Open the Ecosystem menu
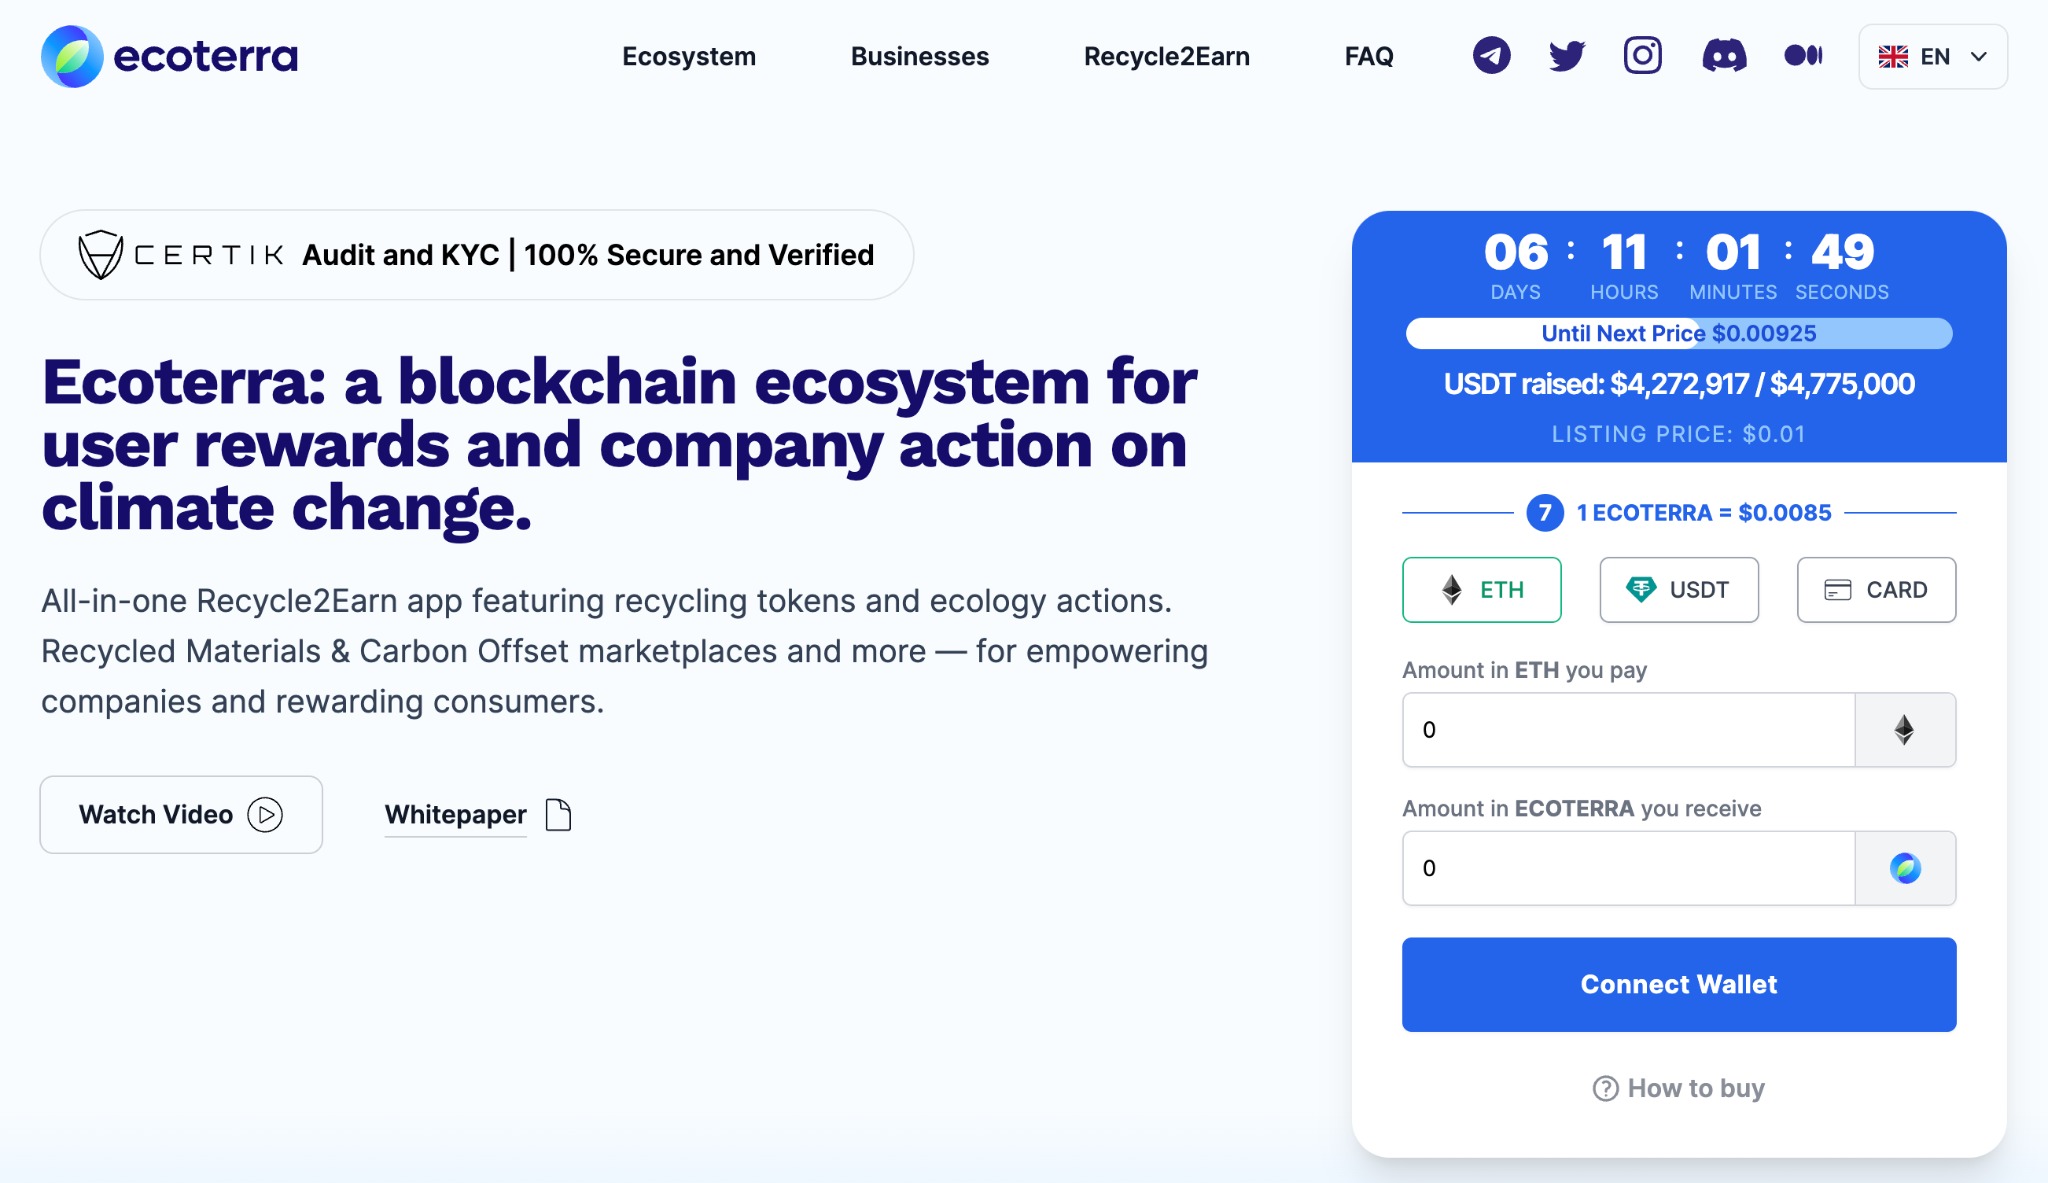2048x1183 pixels. [689, 57]
